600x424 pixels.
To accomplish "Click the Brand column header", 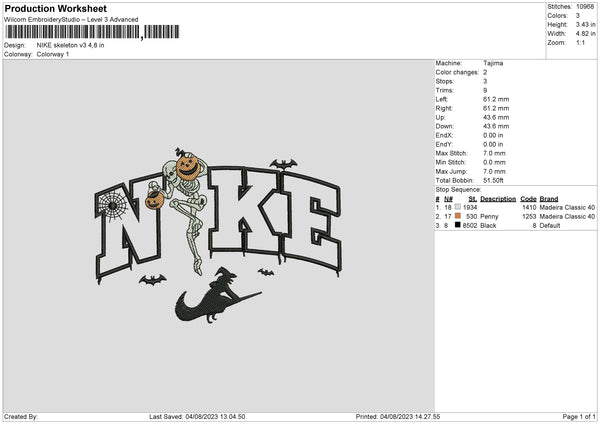I will coord(549,199).
